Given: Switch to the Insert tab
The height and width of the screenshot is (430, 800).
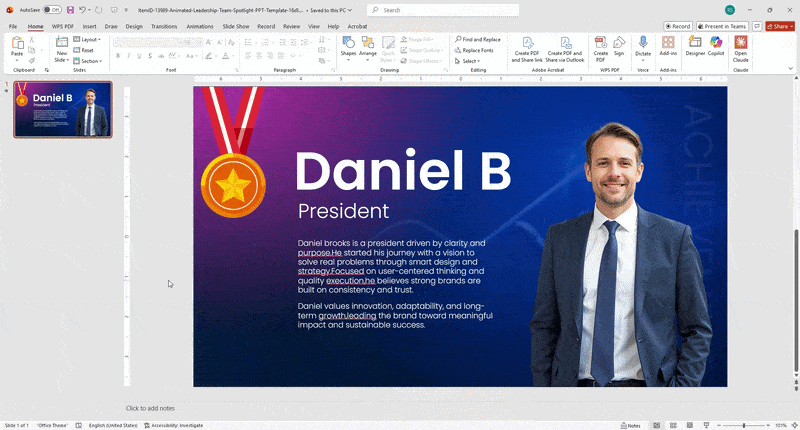Looking at the screenshot, I should [89, 26].
